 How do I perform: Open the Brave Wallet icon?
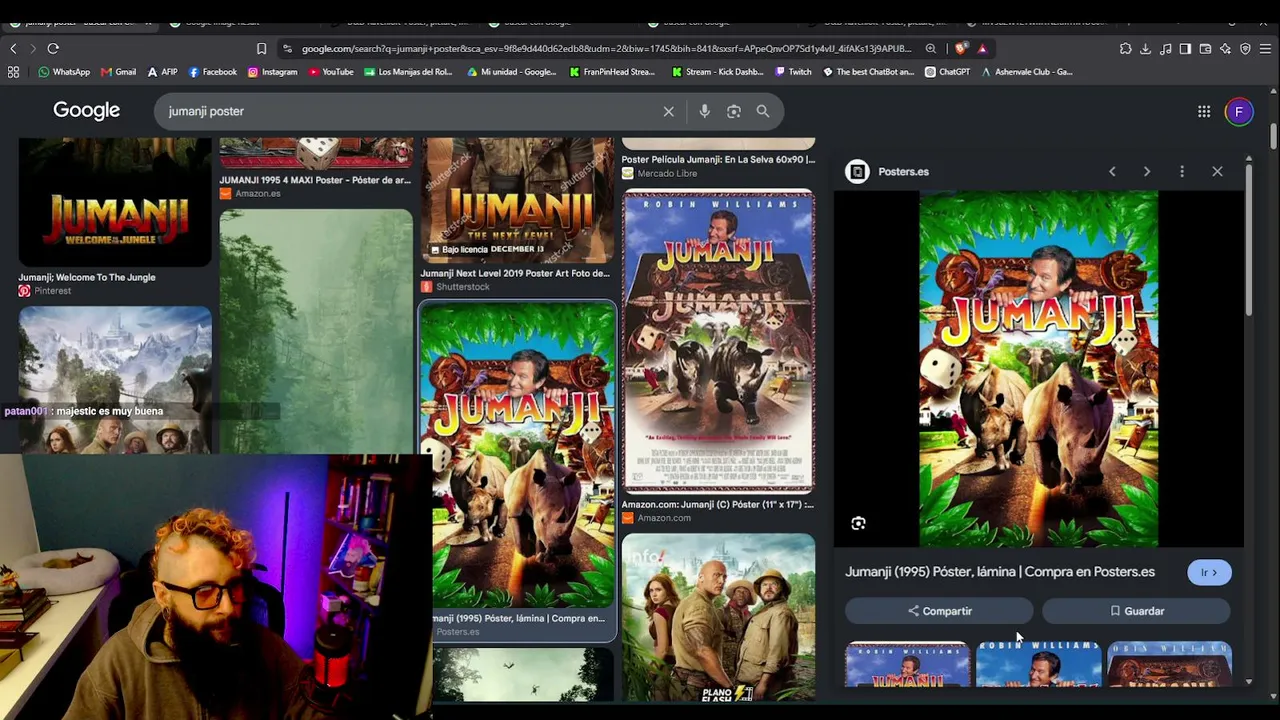coord(1205,48)
